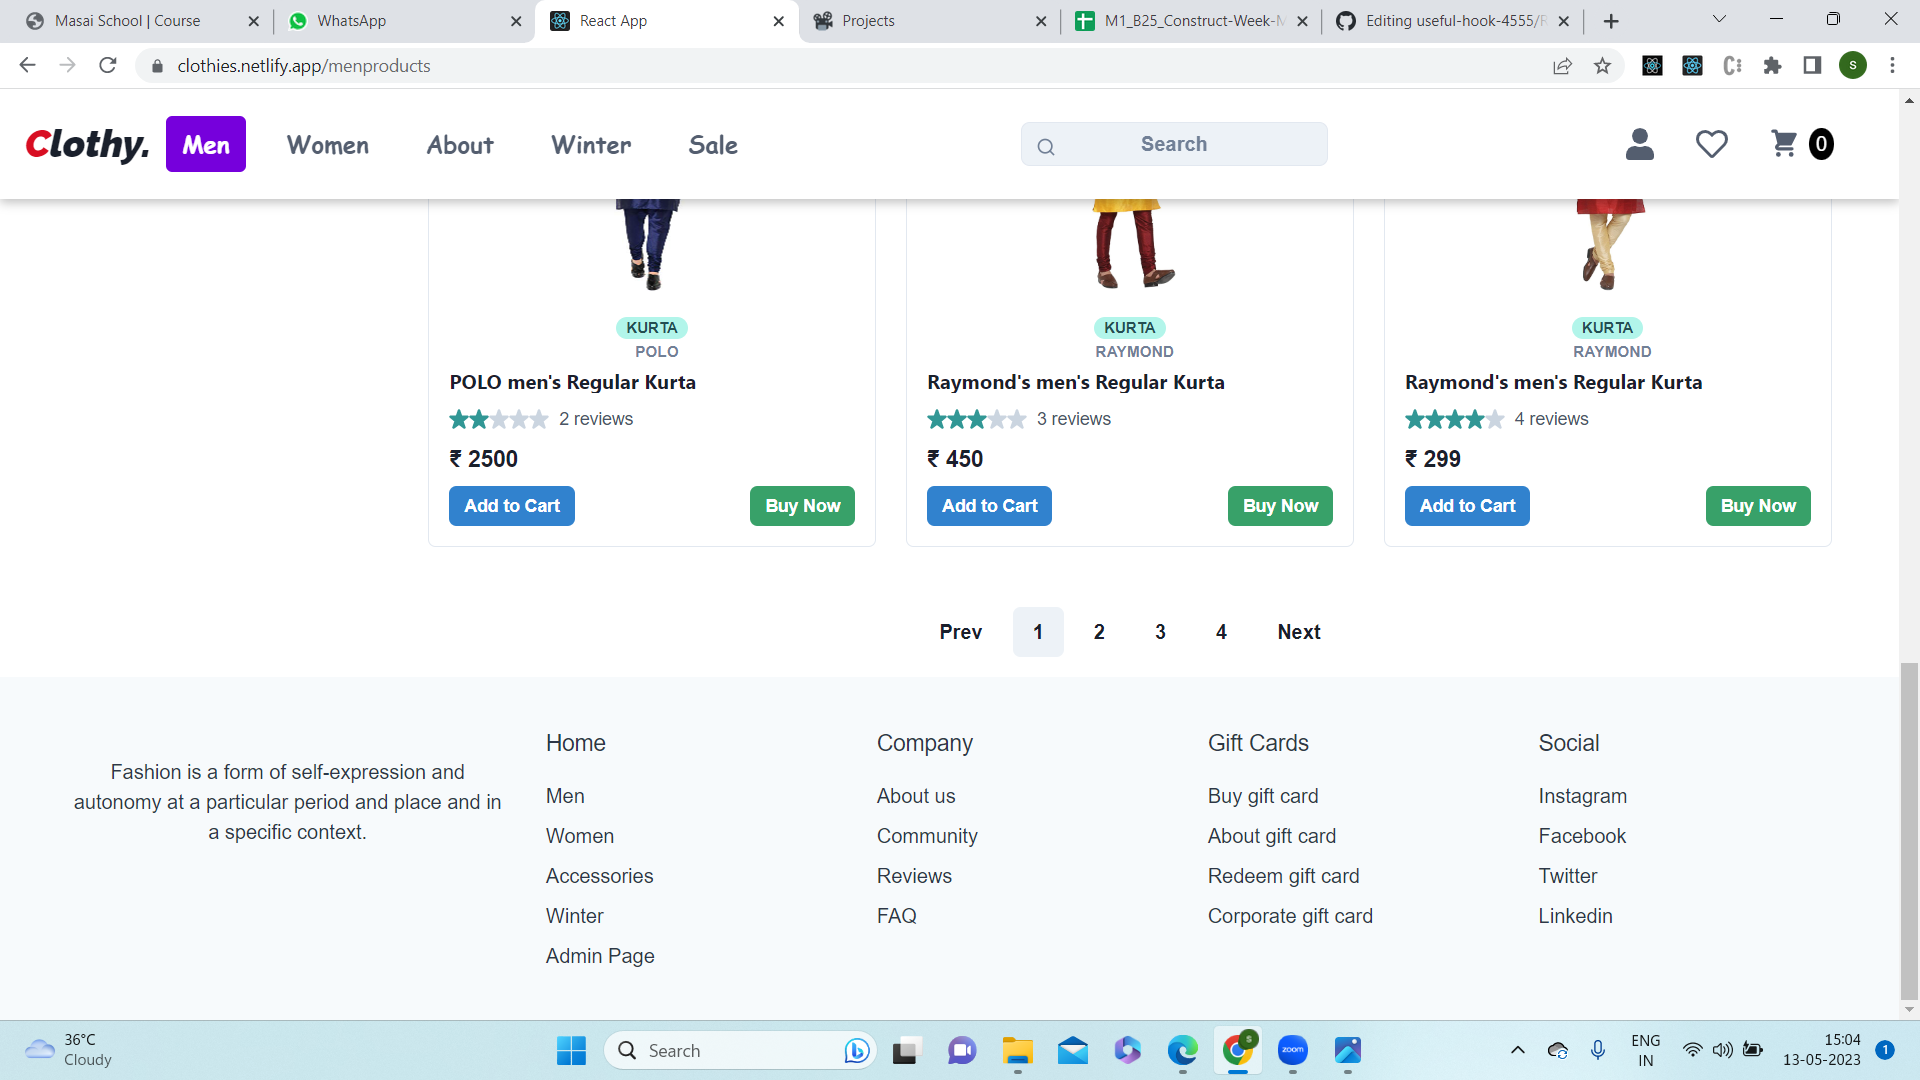Reload the current page
Viewport: 1920px width, 1080px height.
pos(108,65)
